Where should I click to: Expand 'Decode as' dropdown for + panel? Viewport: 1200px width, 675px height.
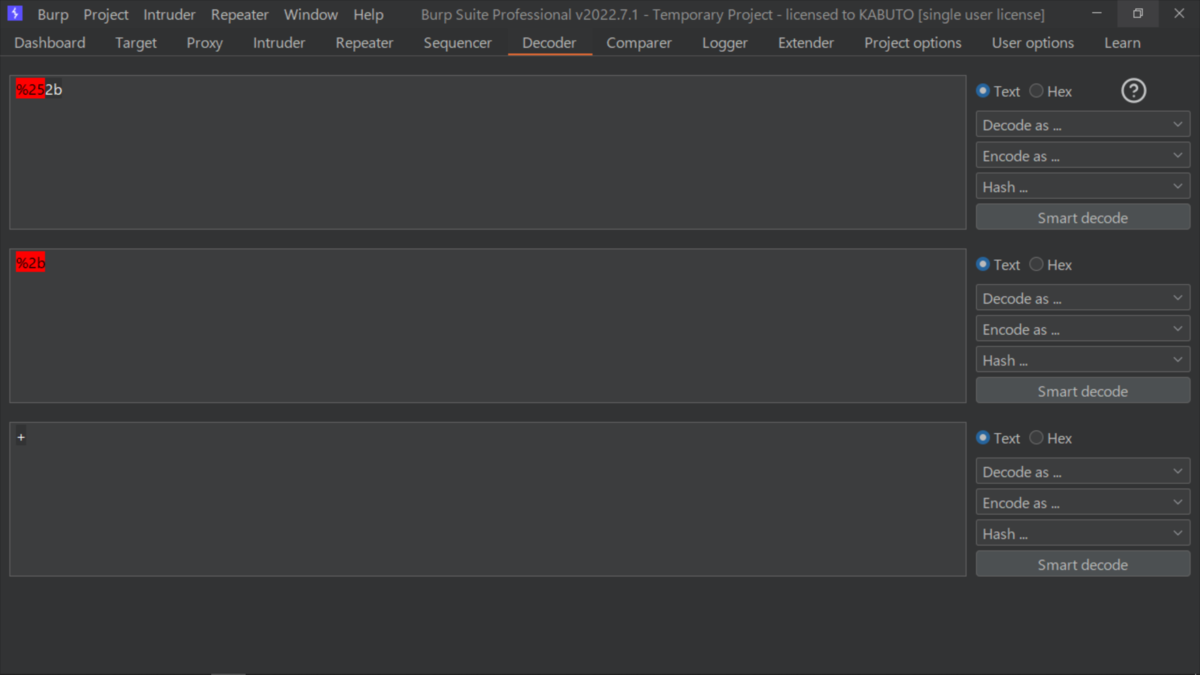point(1083,472)
